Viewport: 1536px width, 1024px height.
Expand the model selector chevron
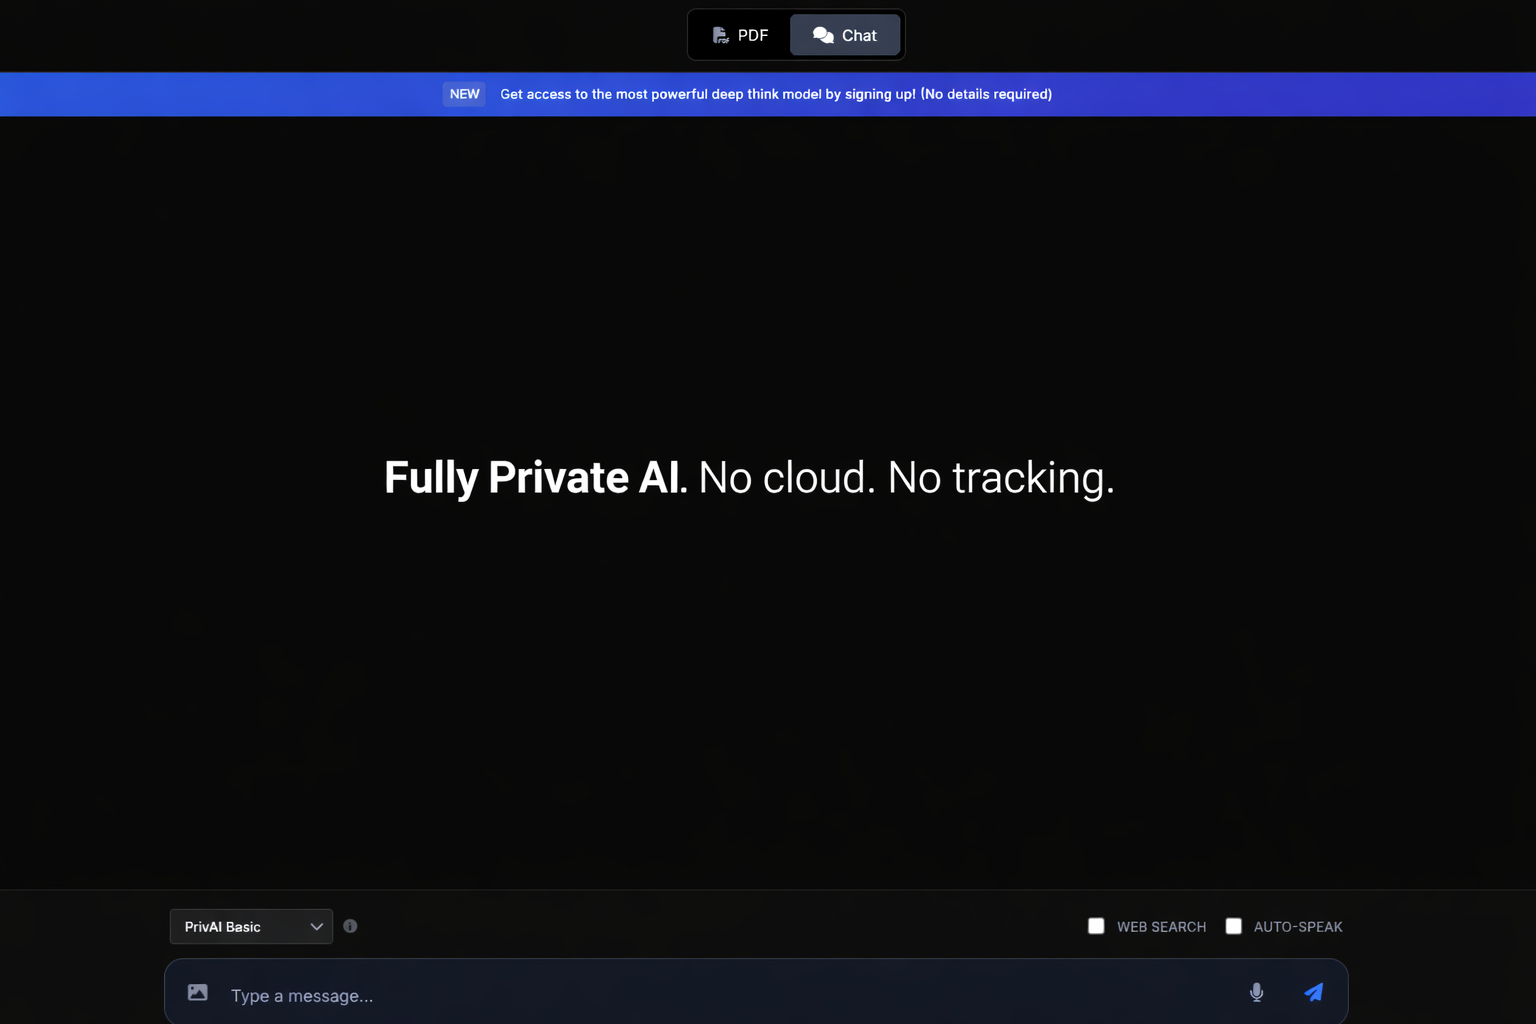tap(315, 926)
